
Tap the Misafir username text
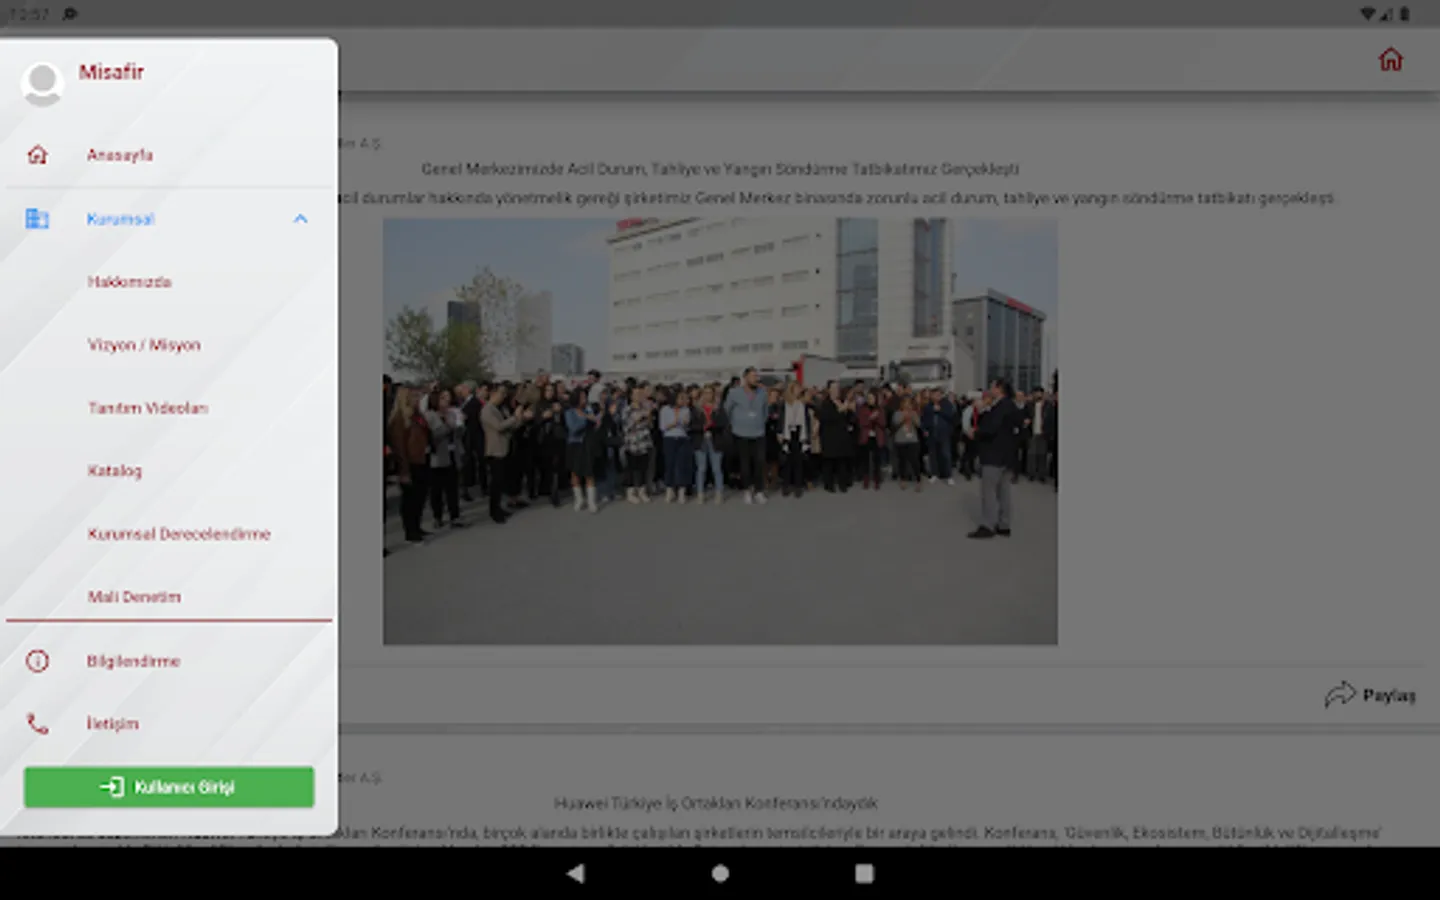pyautogui.click(x=111, y=72)
